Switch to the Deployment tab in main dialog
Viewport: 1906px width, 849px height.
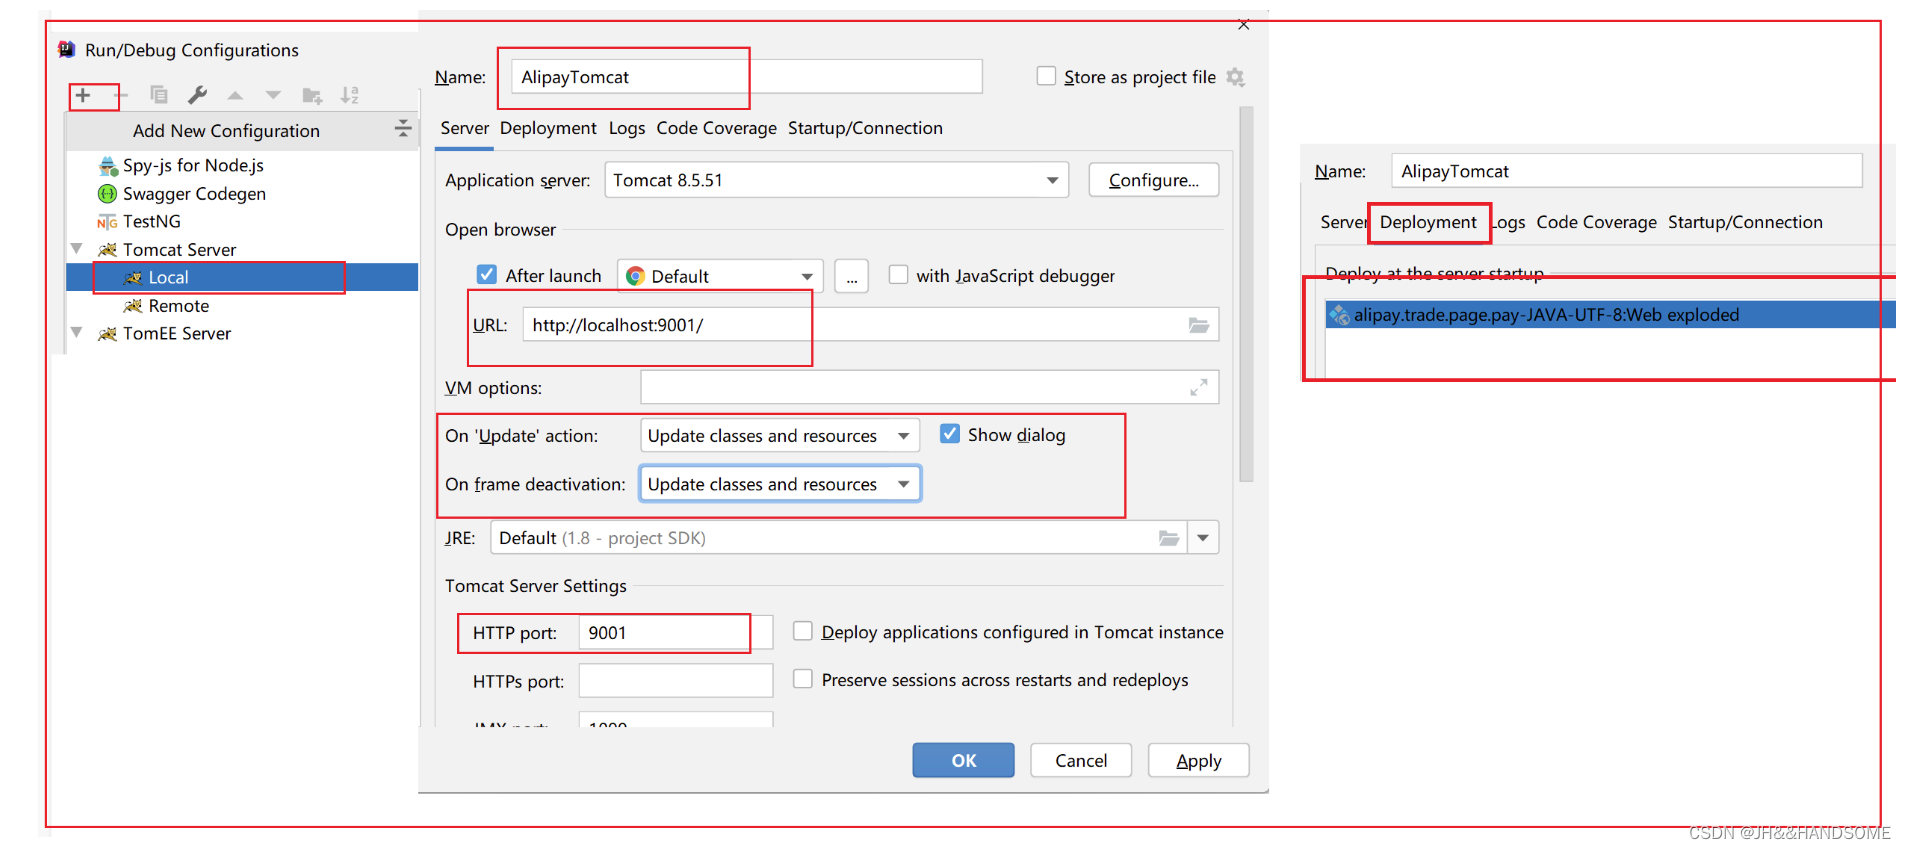tap(548, 128)
